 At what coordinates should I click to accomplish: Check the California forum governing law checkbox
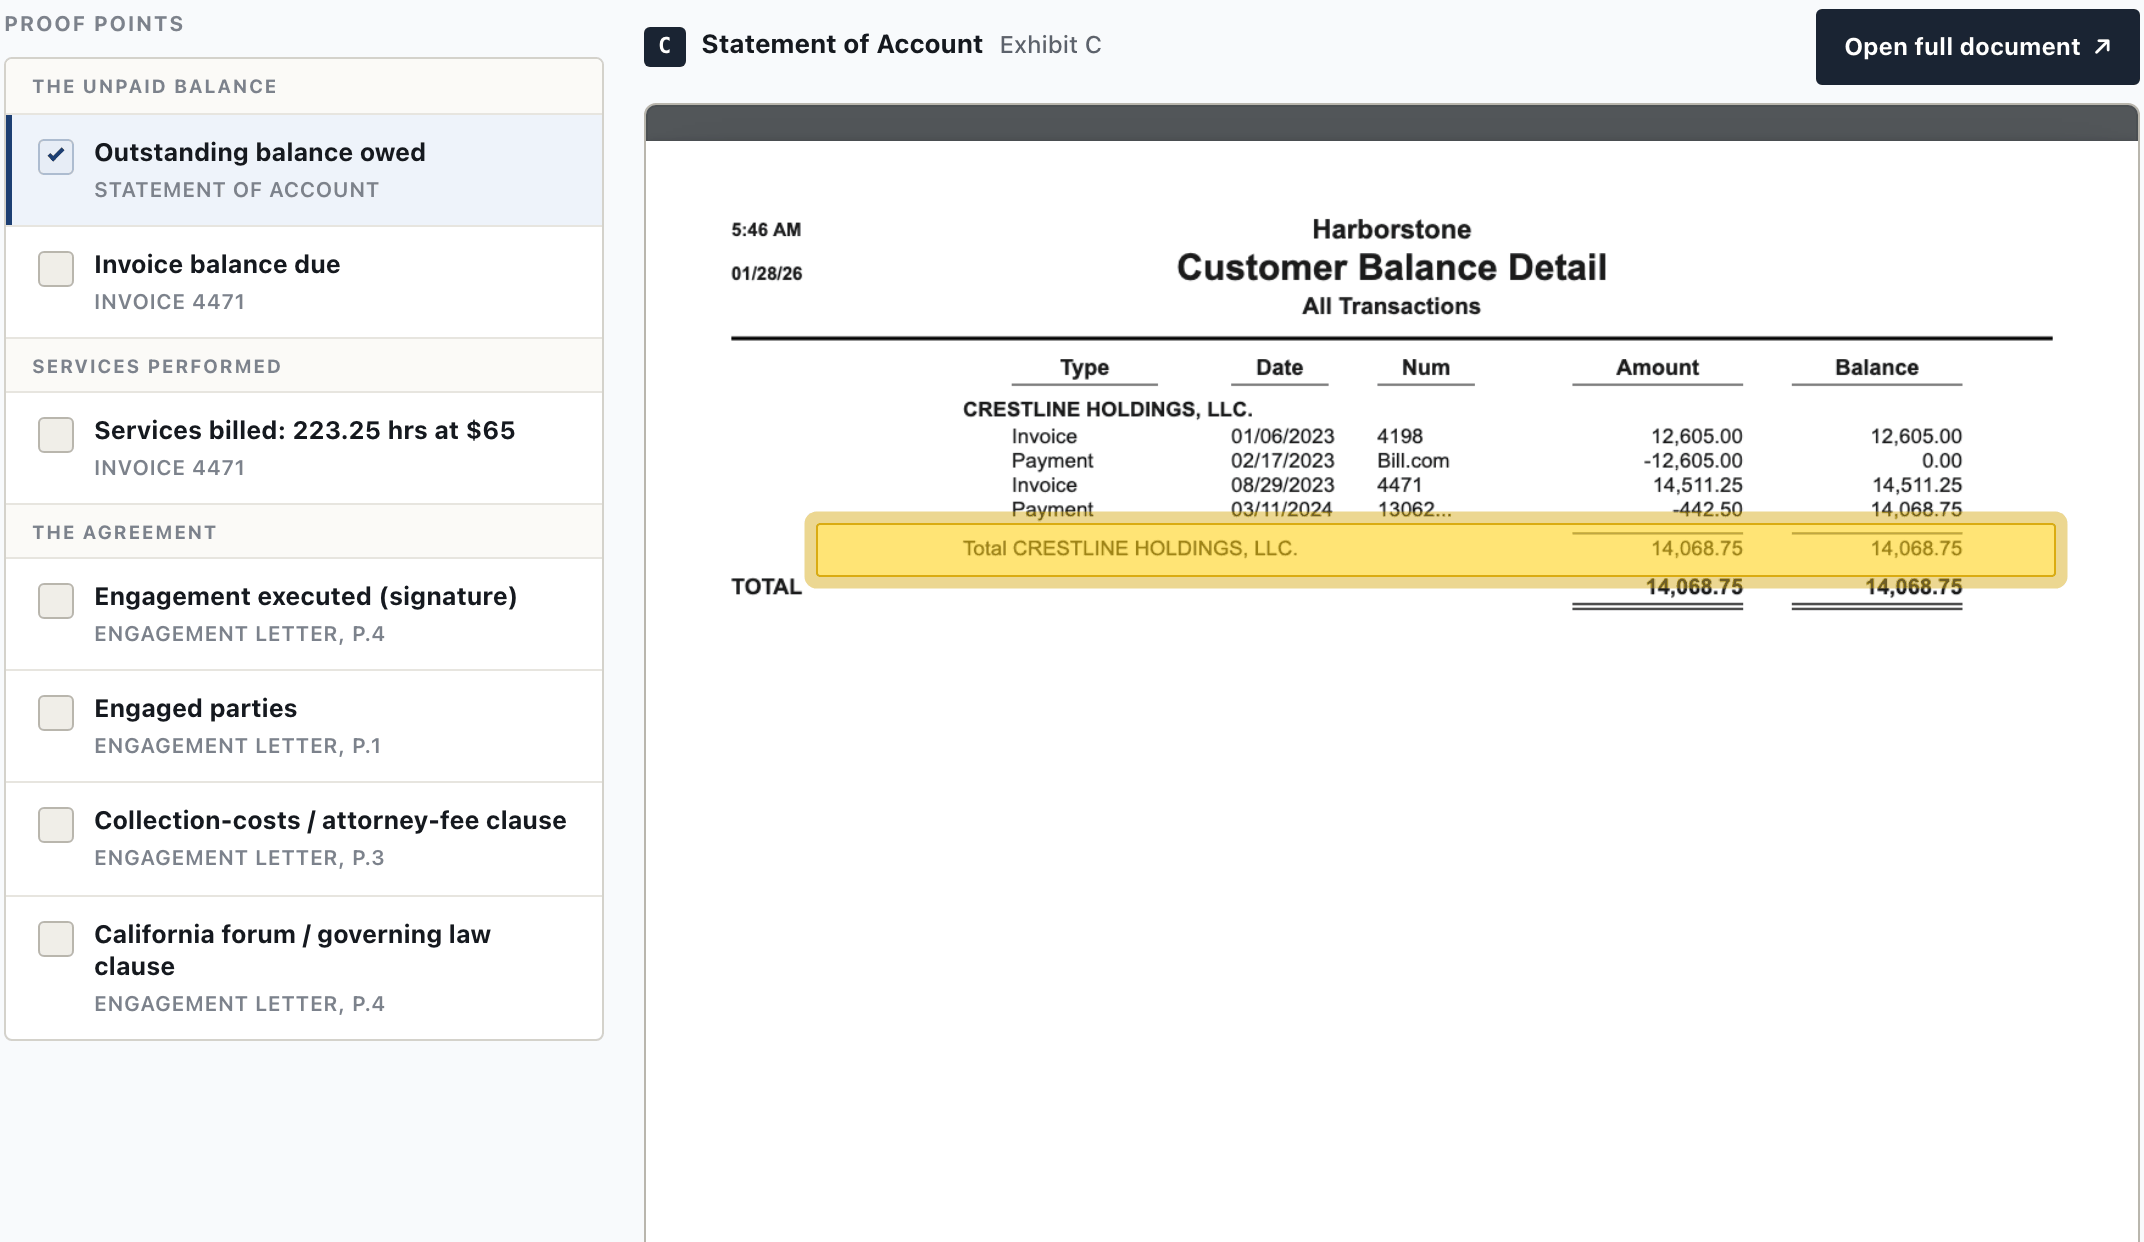56,938
